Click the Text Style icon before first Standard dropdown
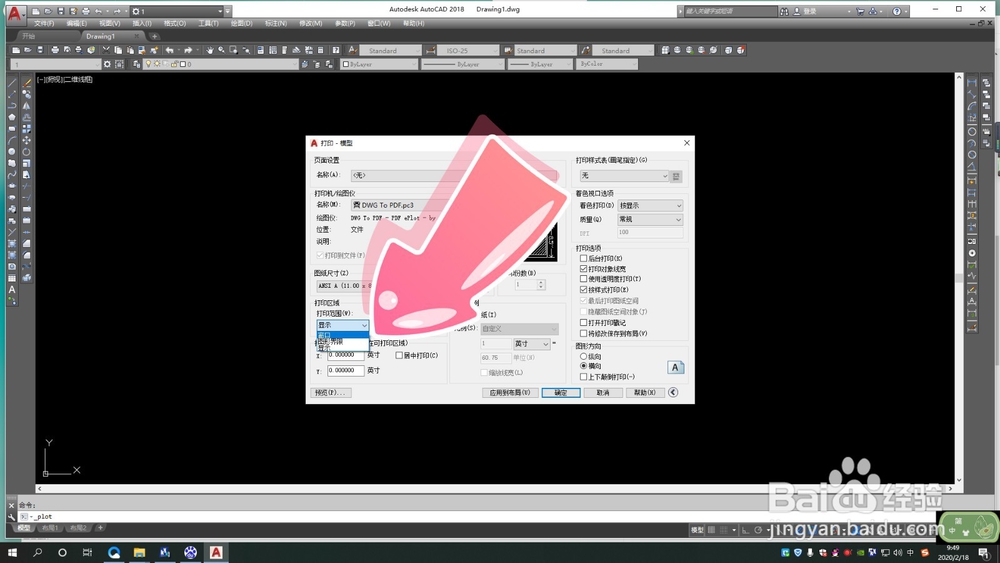Image resolution: width=1000 pixels, height=563 pixels. [x=353, y=50]
